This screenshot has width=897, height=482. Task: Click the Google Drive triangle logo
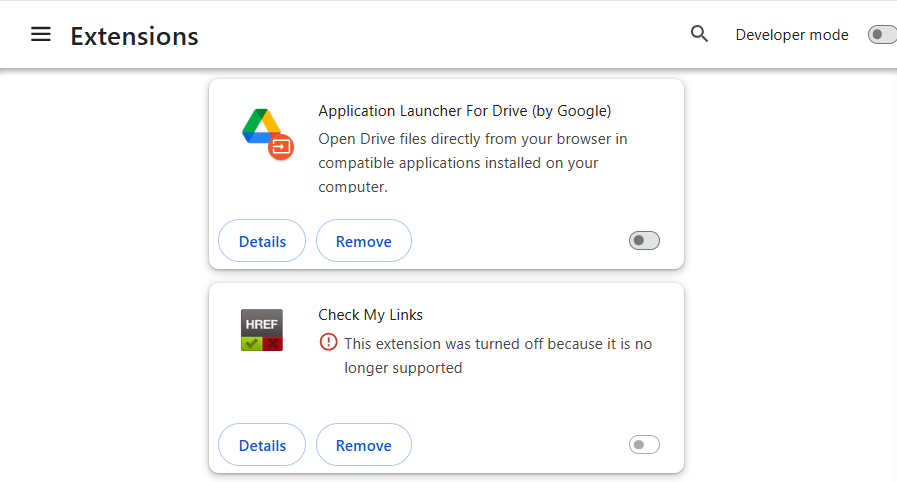click(259, 125)
